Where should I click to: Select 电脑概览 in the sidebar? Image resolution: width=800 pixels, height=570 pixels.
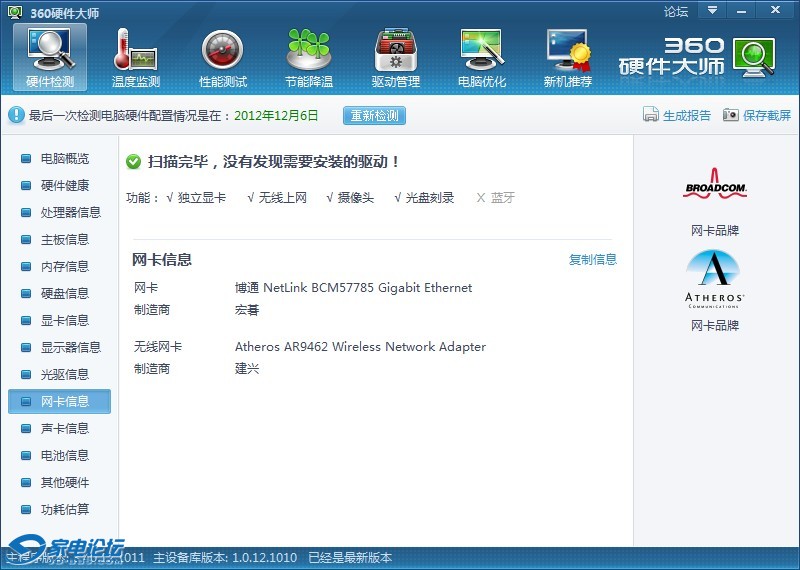pos(64,159)
